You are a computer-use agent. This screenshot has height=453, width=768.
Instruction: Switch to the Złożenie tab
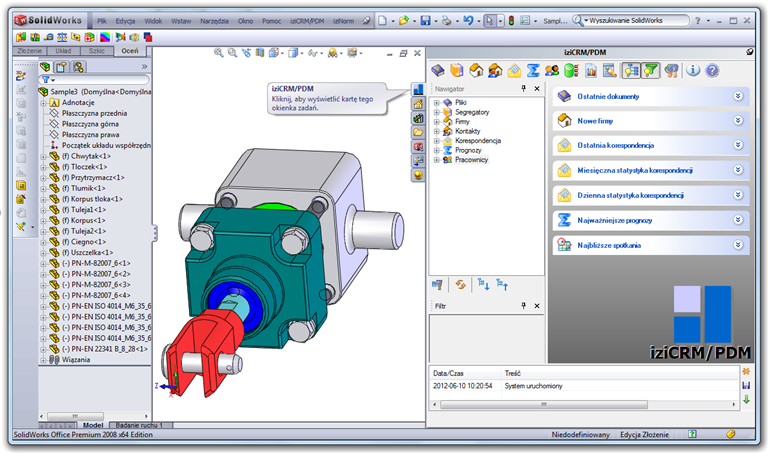[29, 51]
